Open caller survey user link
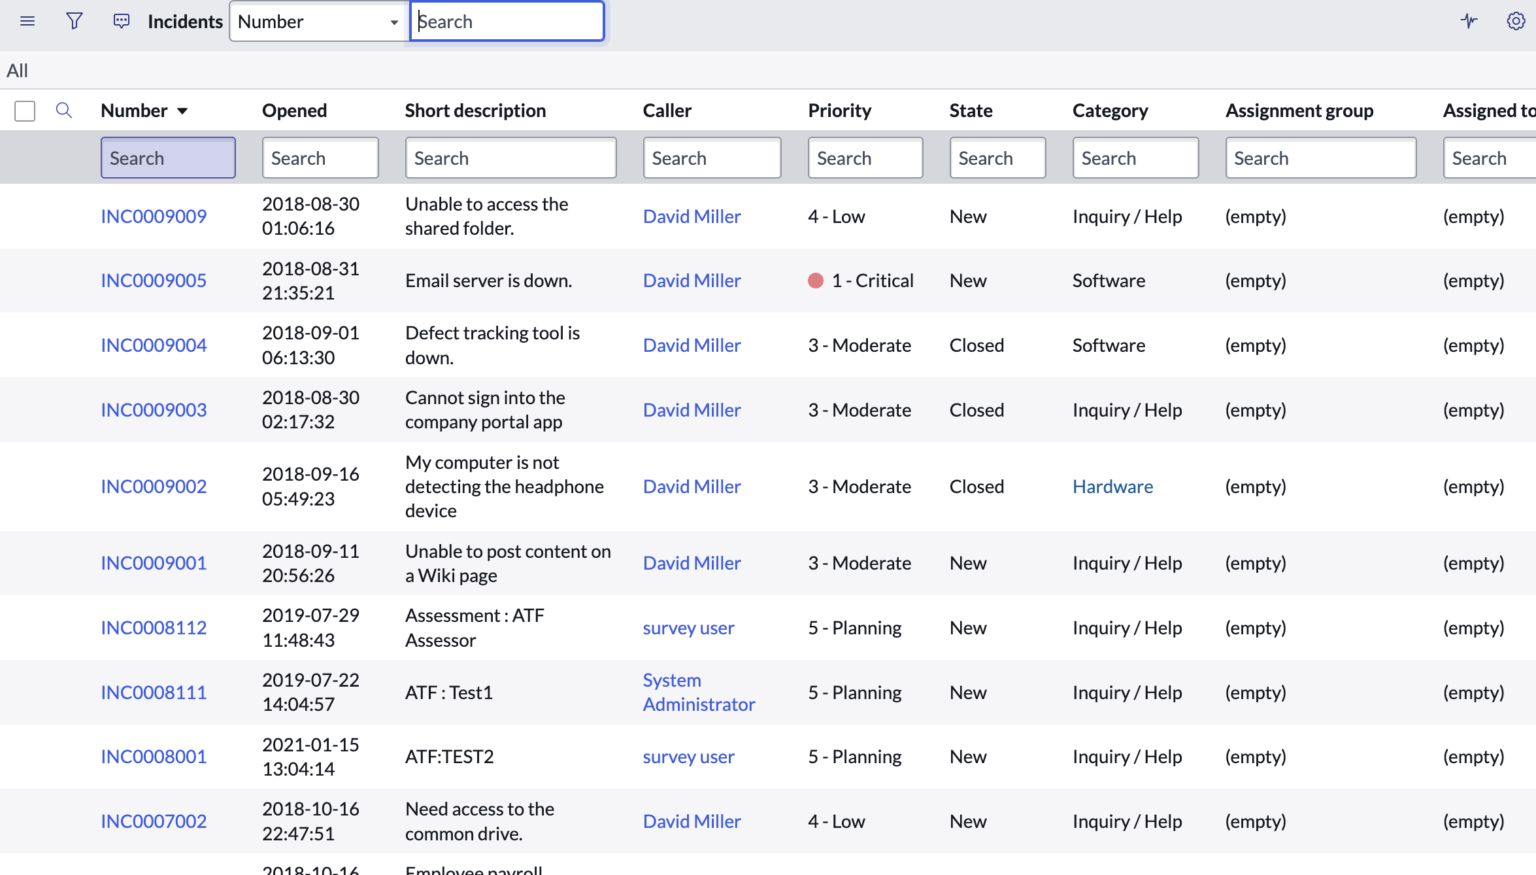Screen dimensions: 1536x875 click(x=688, y=627)
